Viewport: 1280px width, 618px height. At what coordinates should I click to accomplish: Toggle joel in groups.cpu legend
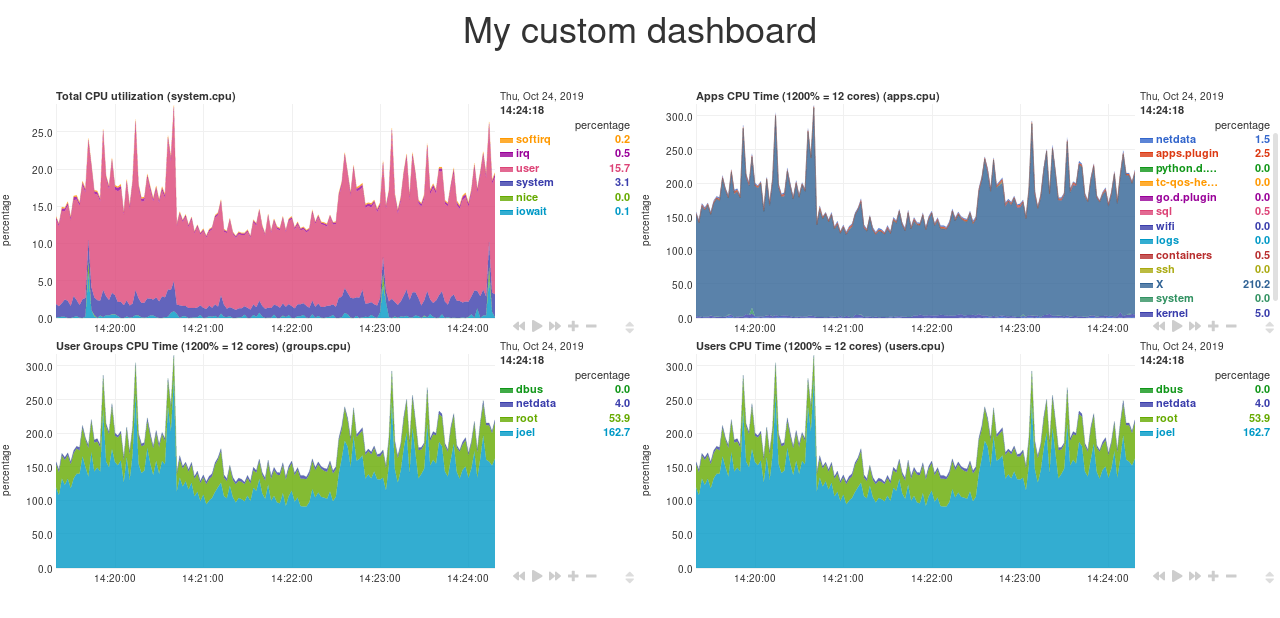point(525,433)
